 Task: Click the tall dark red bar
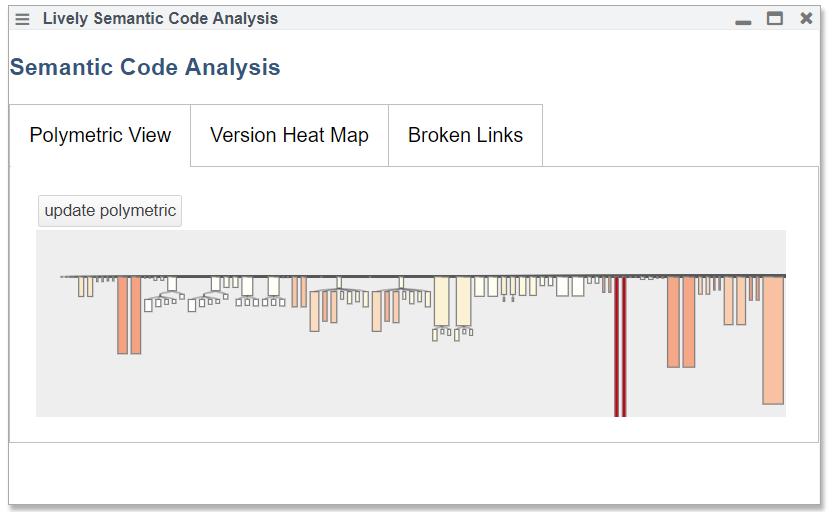(620, 345)
